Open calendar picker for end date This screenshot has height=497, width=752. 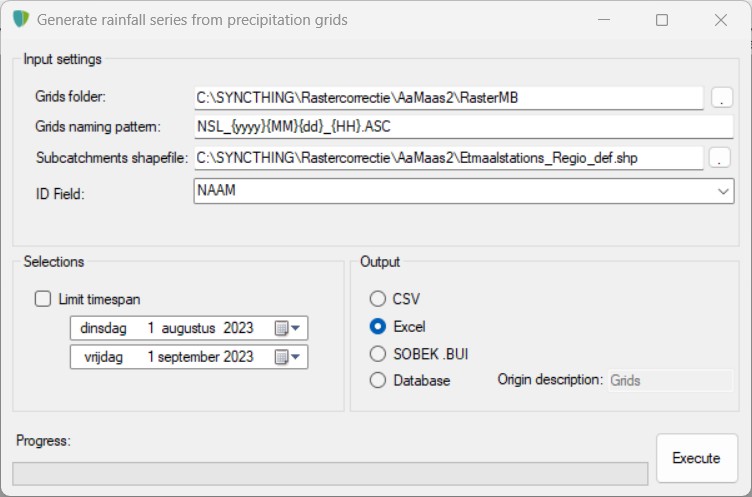pyautogui.click(x=282, y=357)
